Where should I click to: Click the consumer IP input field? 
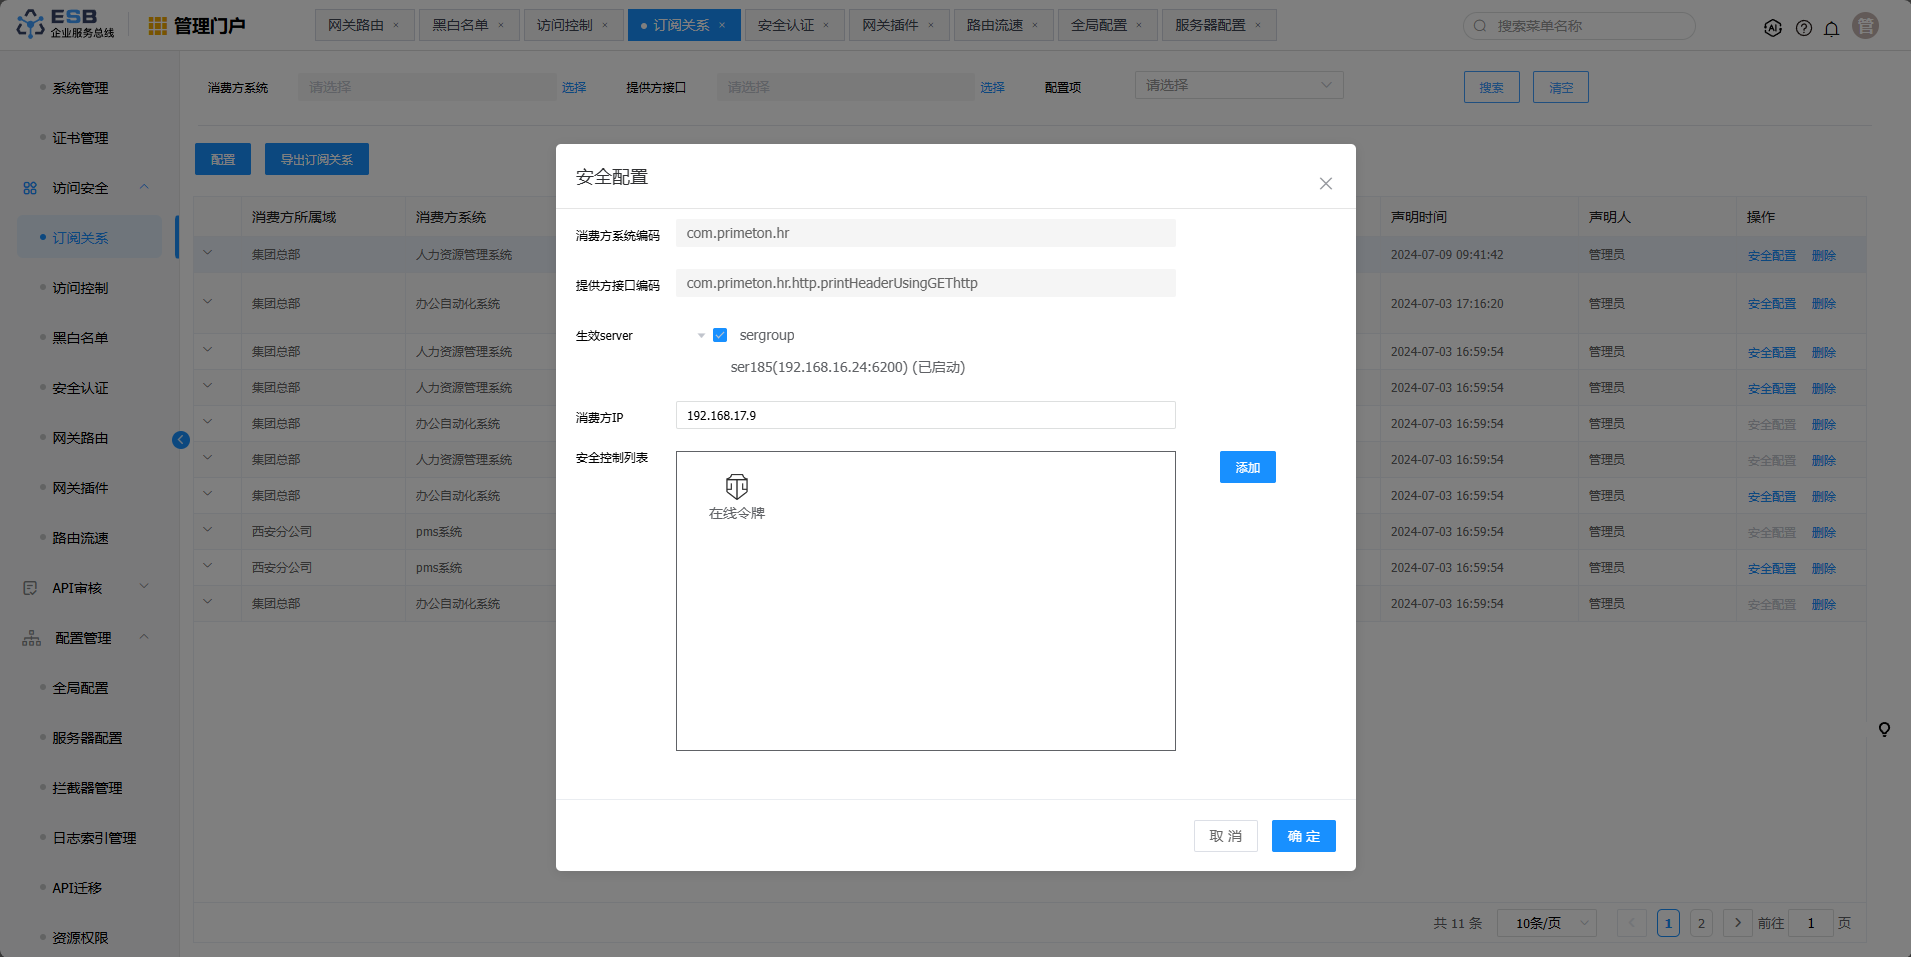[x=925, y=415]
